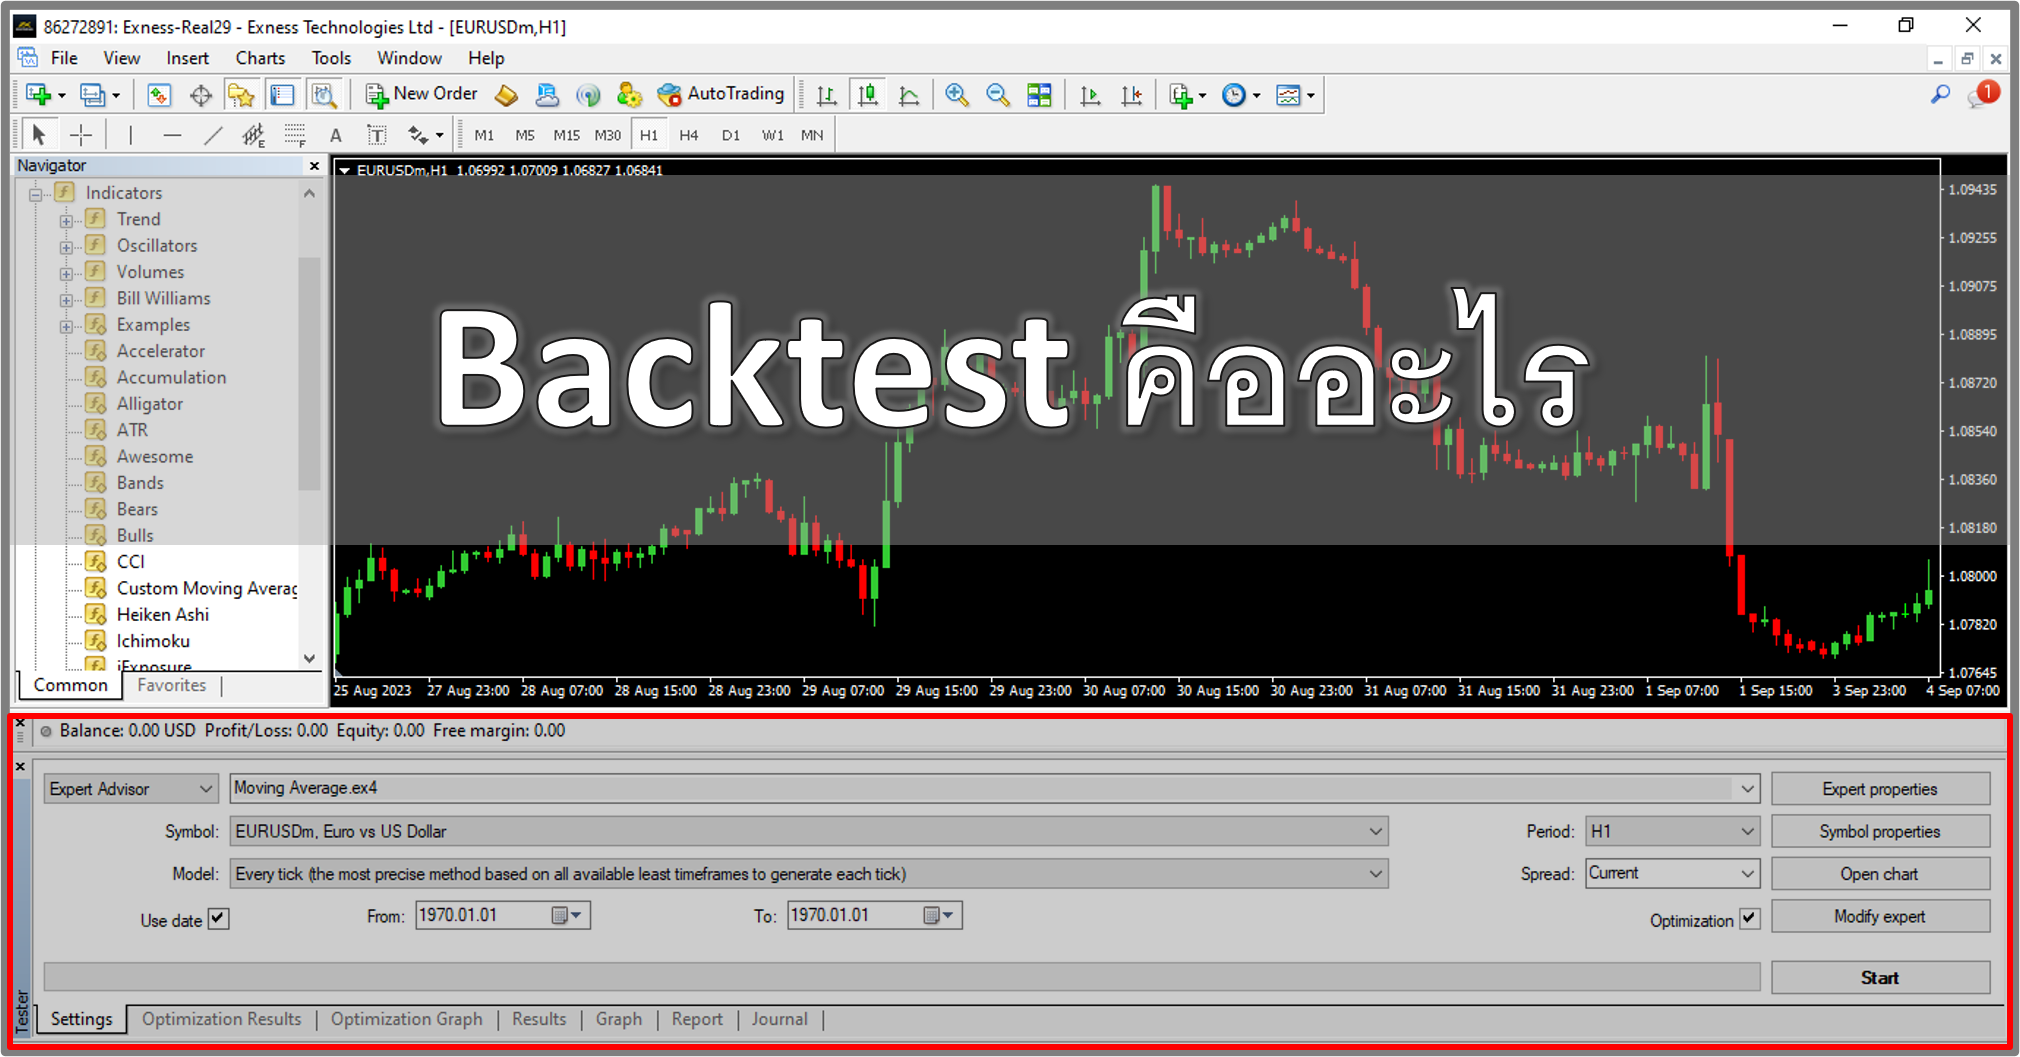Switch to M15 timeframe
The height and width of the screenshot is (1057, 2020).
pyautogui.click(x=566, y=135)
